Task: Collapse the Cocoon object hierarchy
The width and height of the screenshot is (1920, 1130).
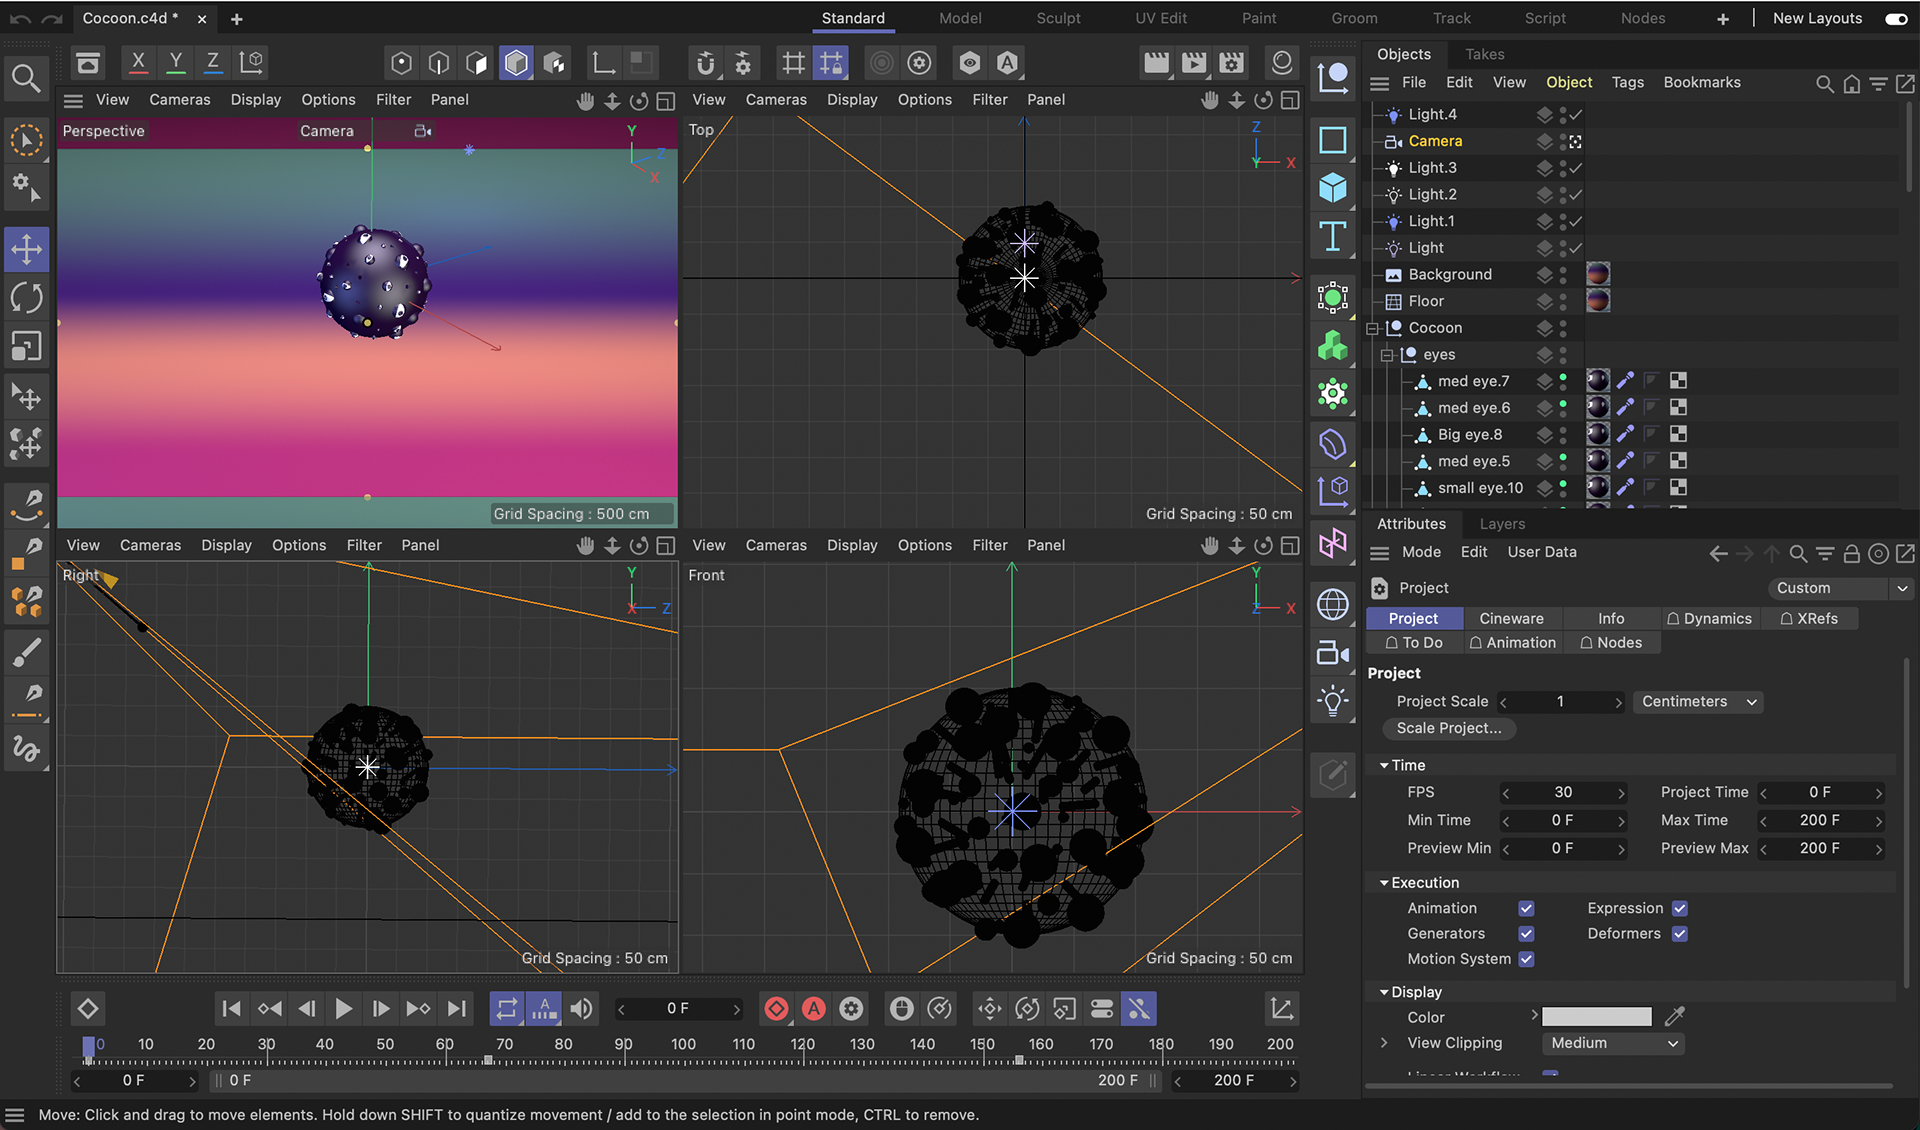Action: 1372,328
